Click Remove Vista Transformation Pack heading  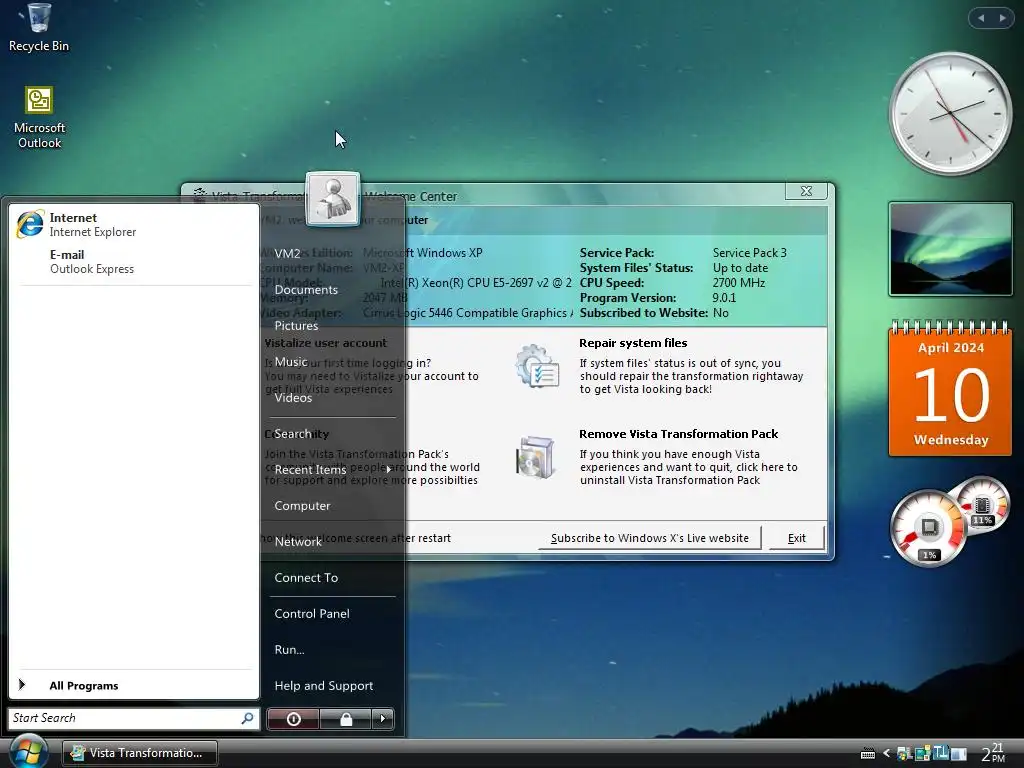679,434
